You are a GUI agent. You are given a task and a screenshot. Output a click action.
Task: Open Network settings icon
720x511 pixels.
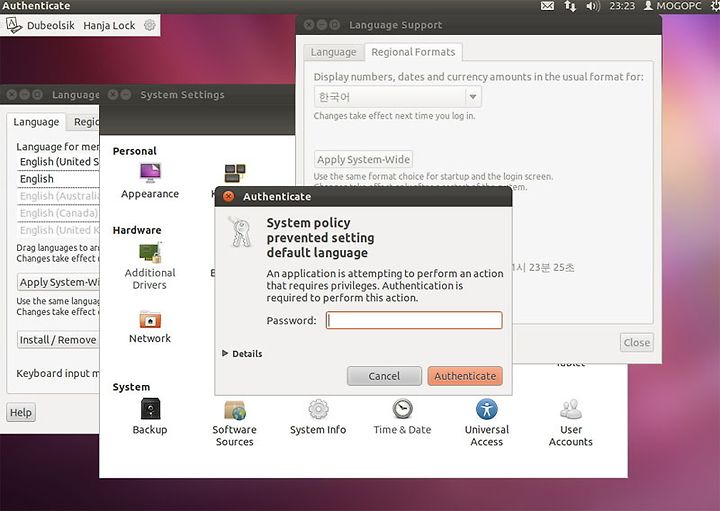[150, 320]
